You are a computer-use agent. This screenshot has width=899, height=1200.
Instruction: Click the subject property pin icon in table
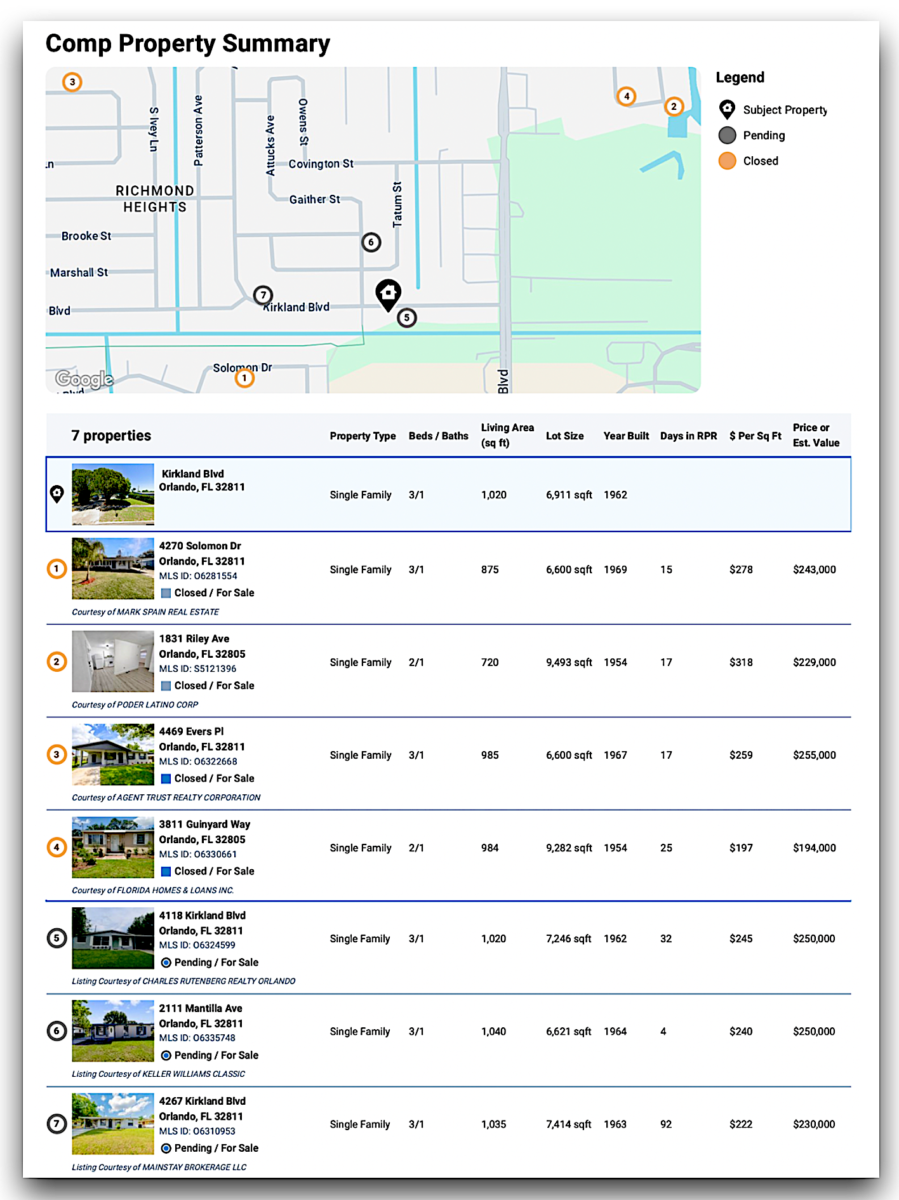click(57, 493)
